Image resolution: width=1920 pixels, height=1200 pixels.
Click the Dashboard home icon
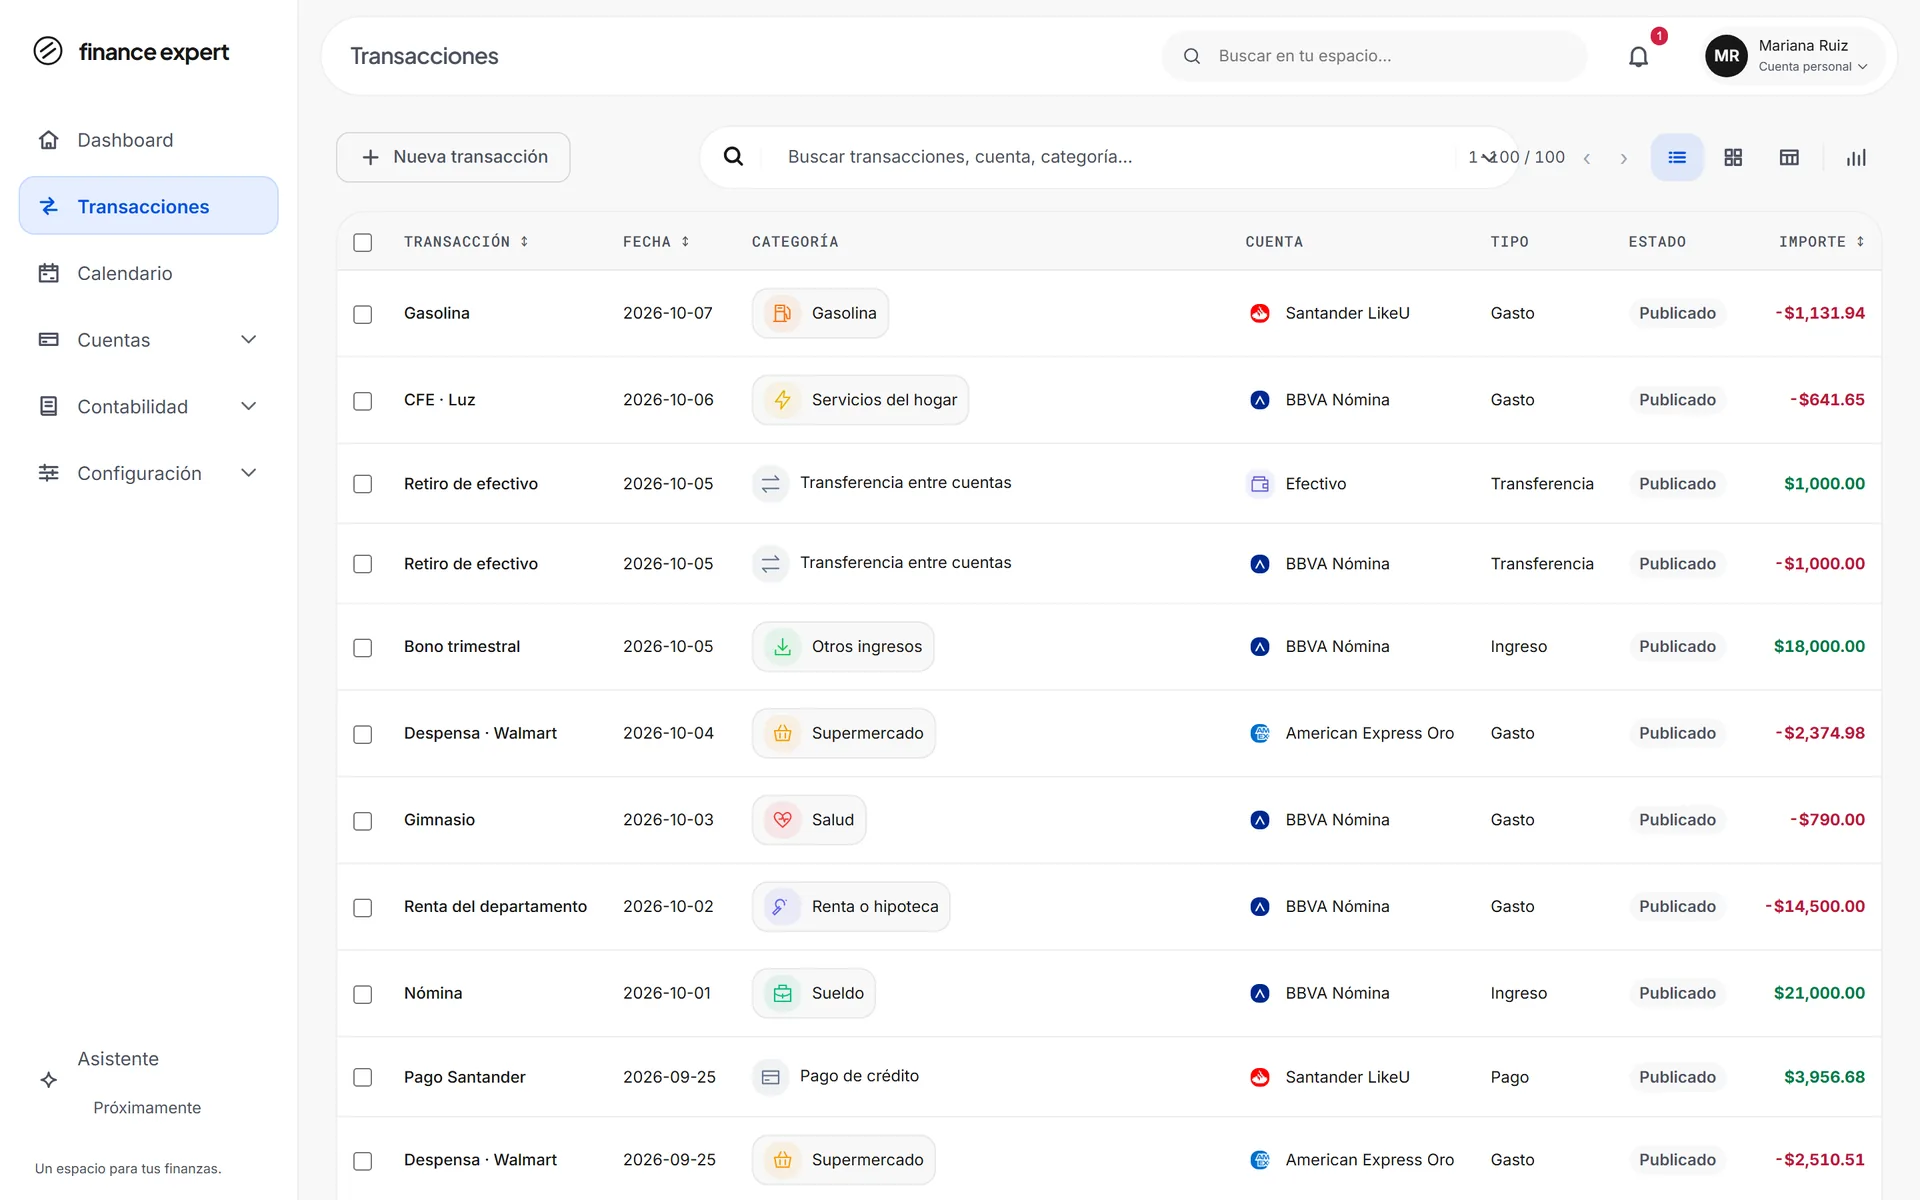[x=48, y=140]
